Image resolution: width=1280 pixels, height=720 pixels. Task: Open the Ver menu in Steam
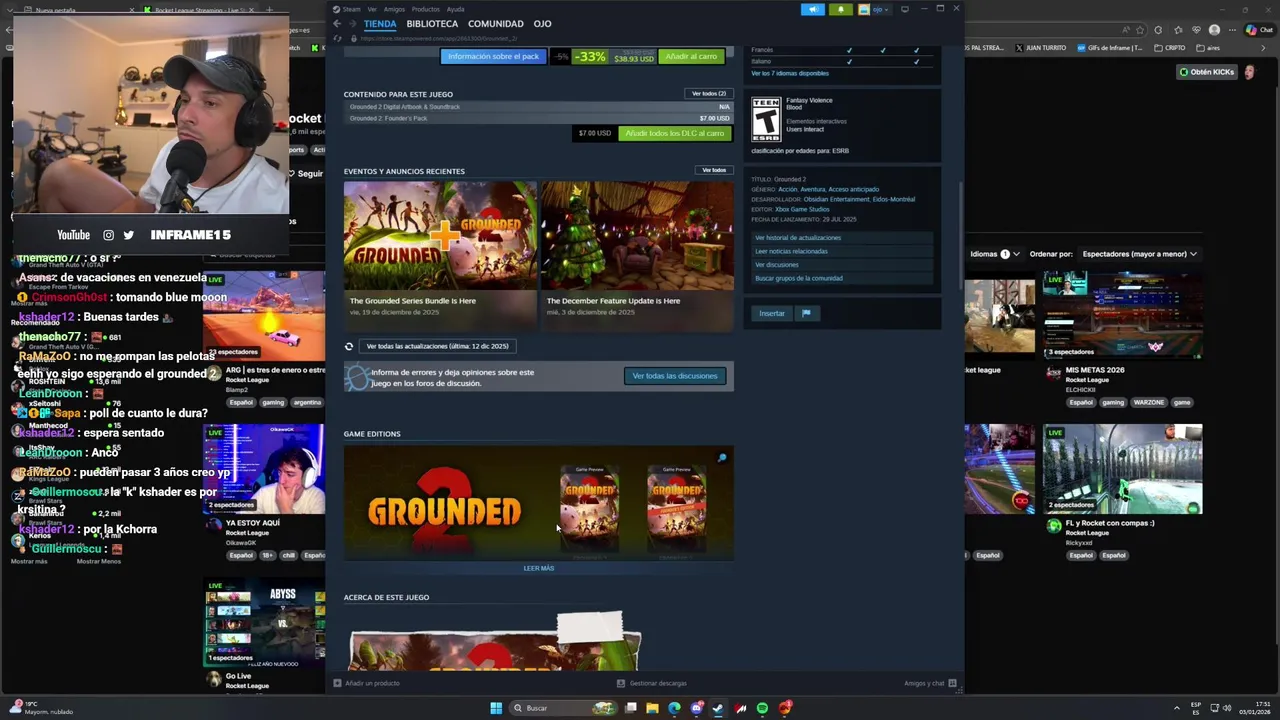pyautogui.click(x=372, y=9)
